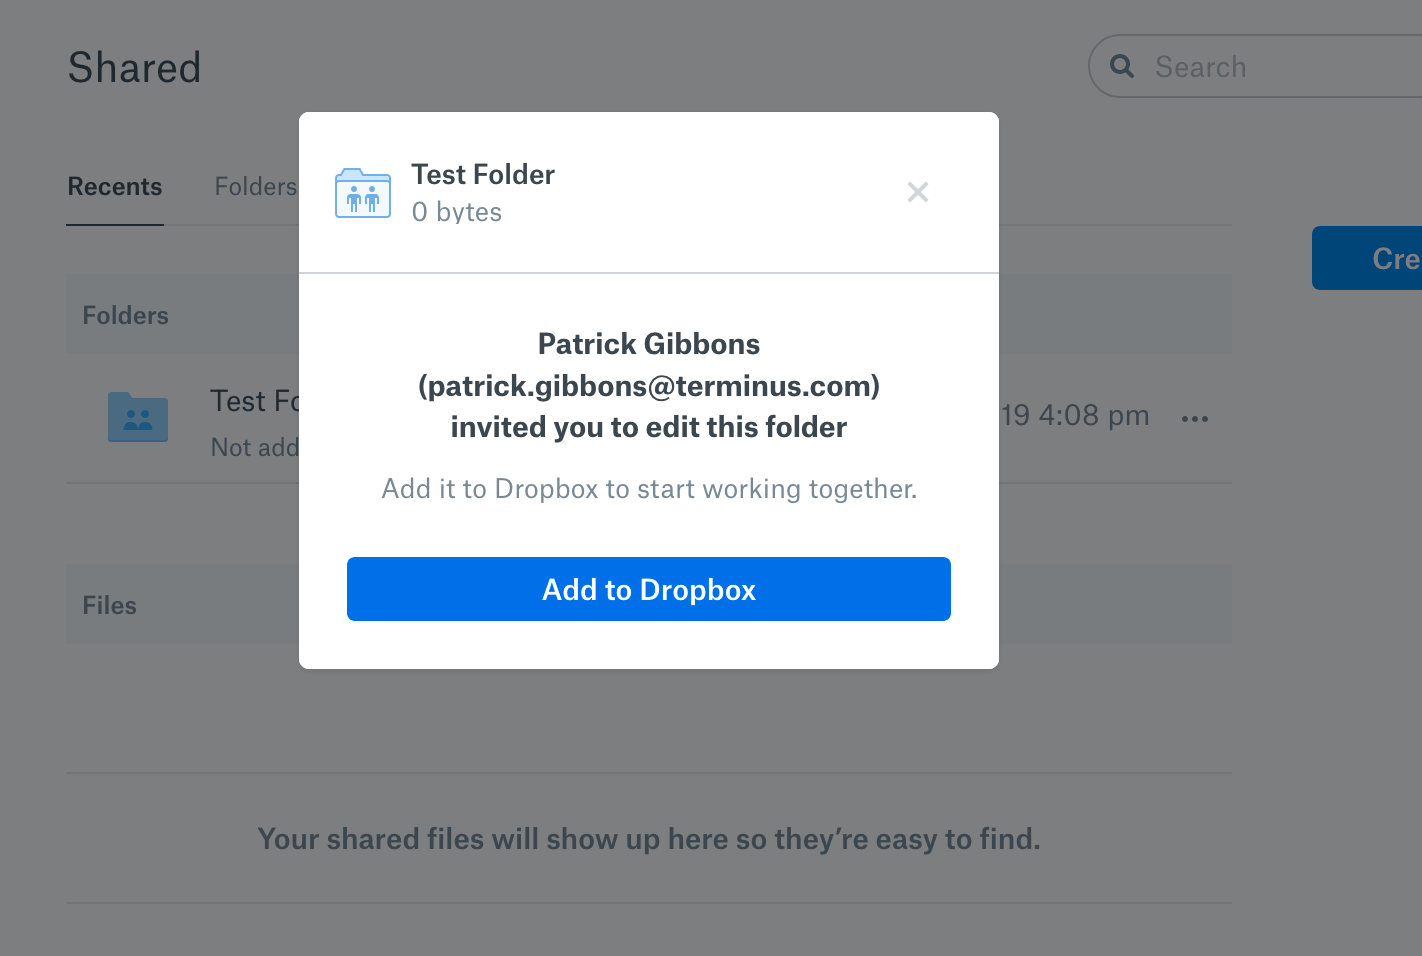This screenshot has width=1422, height=956.
Task: Switch to the Folders tab
Action: click(x=256, y=187)
